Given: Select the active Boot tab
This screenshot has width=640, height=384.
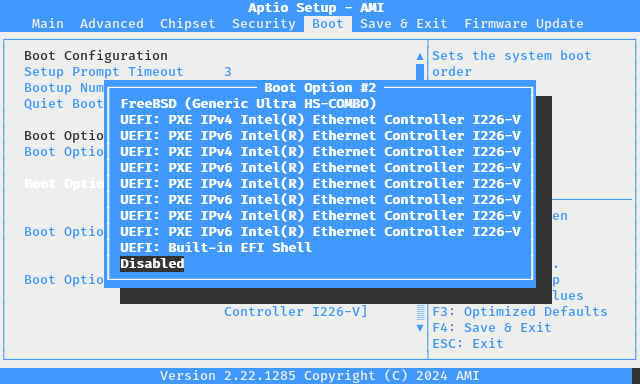Looking at the screenshot, I should [x=328, y=24].
